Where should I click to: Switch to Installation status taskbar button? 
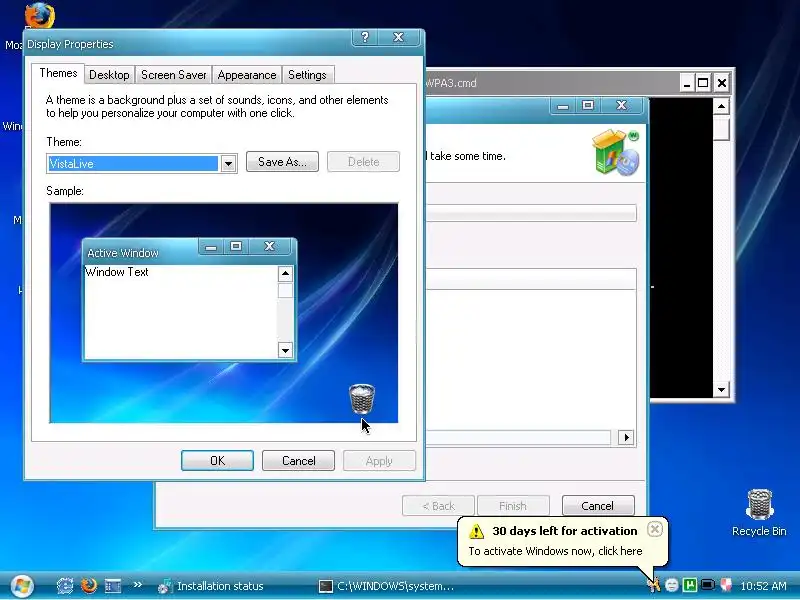pyautogui.click(x=211, y=586)
